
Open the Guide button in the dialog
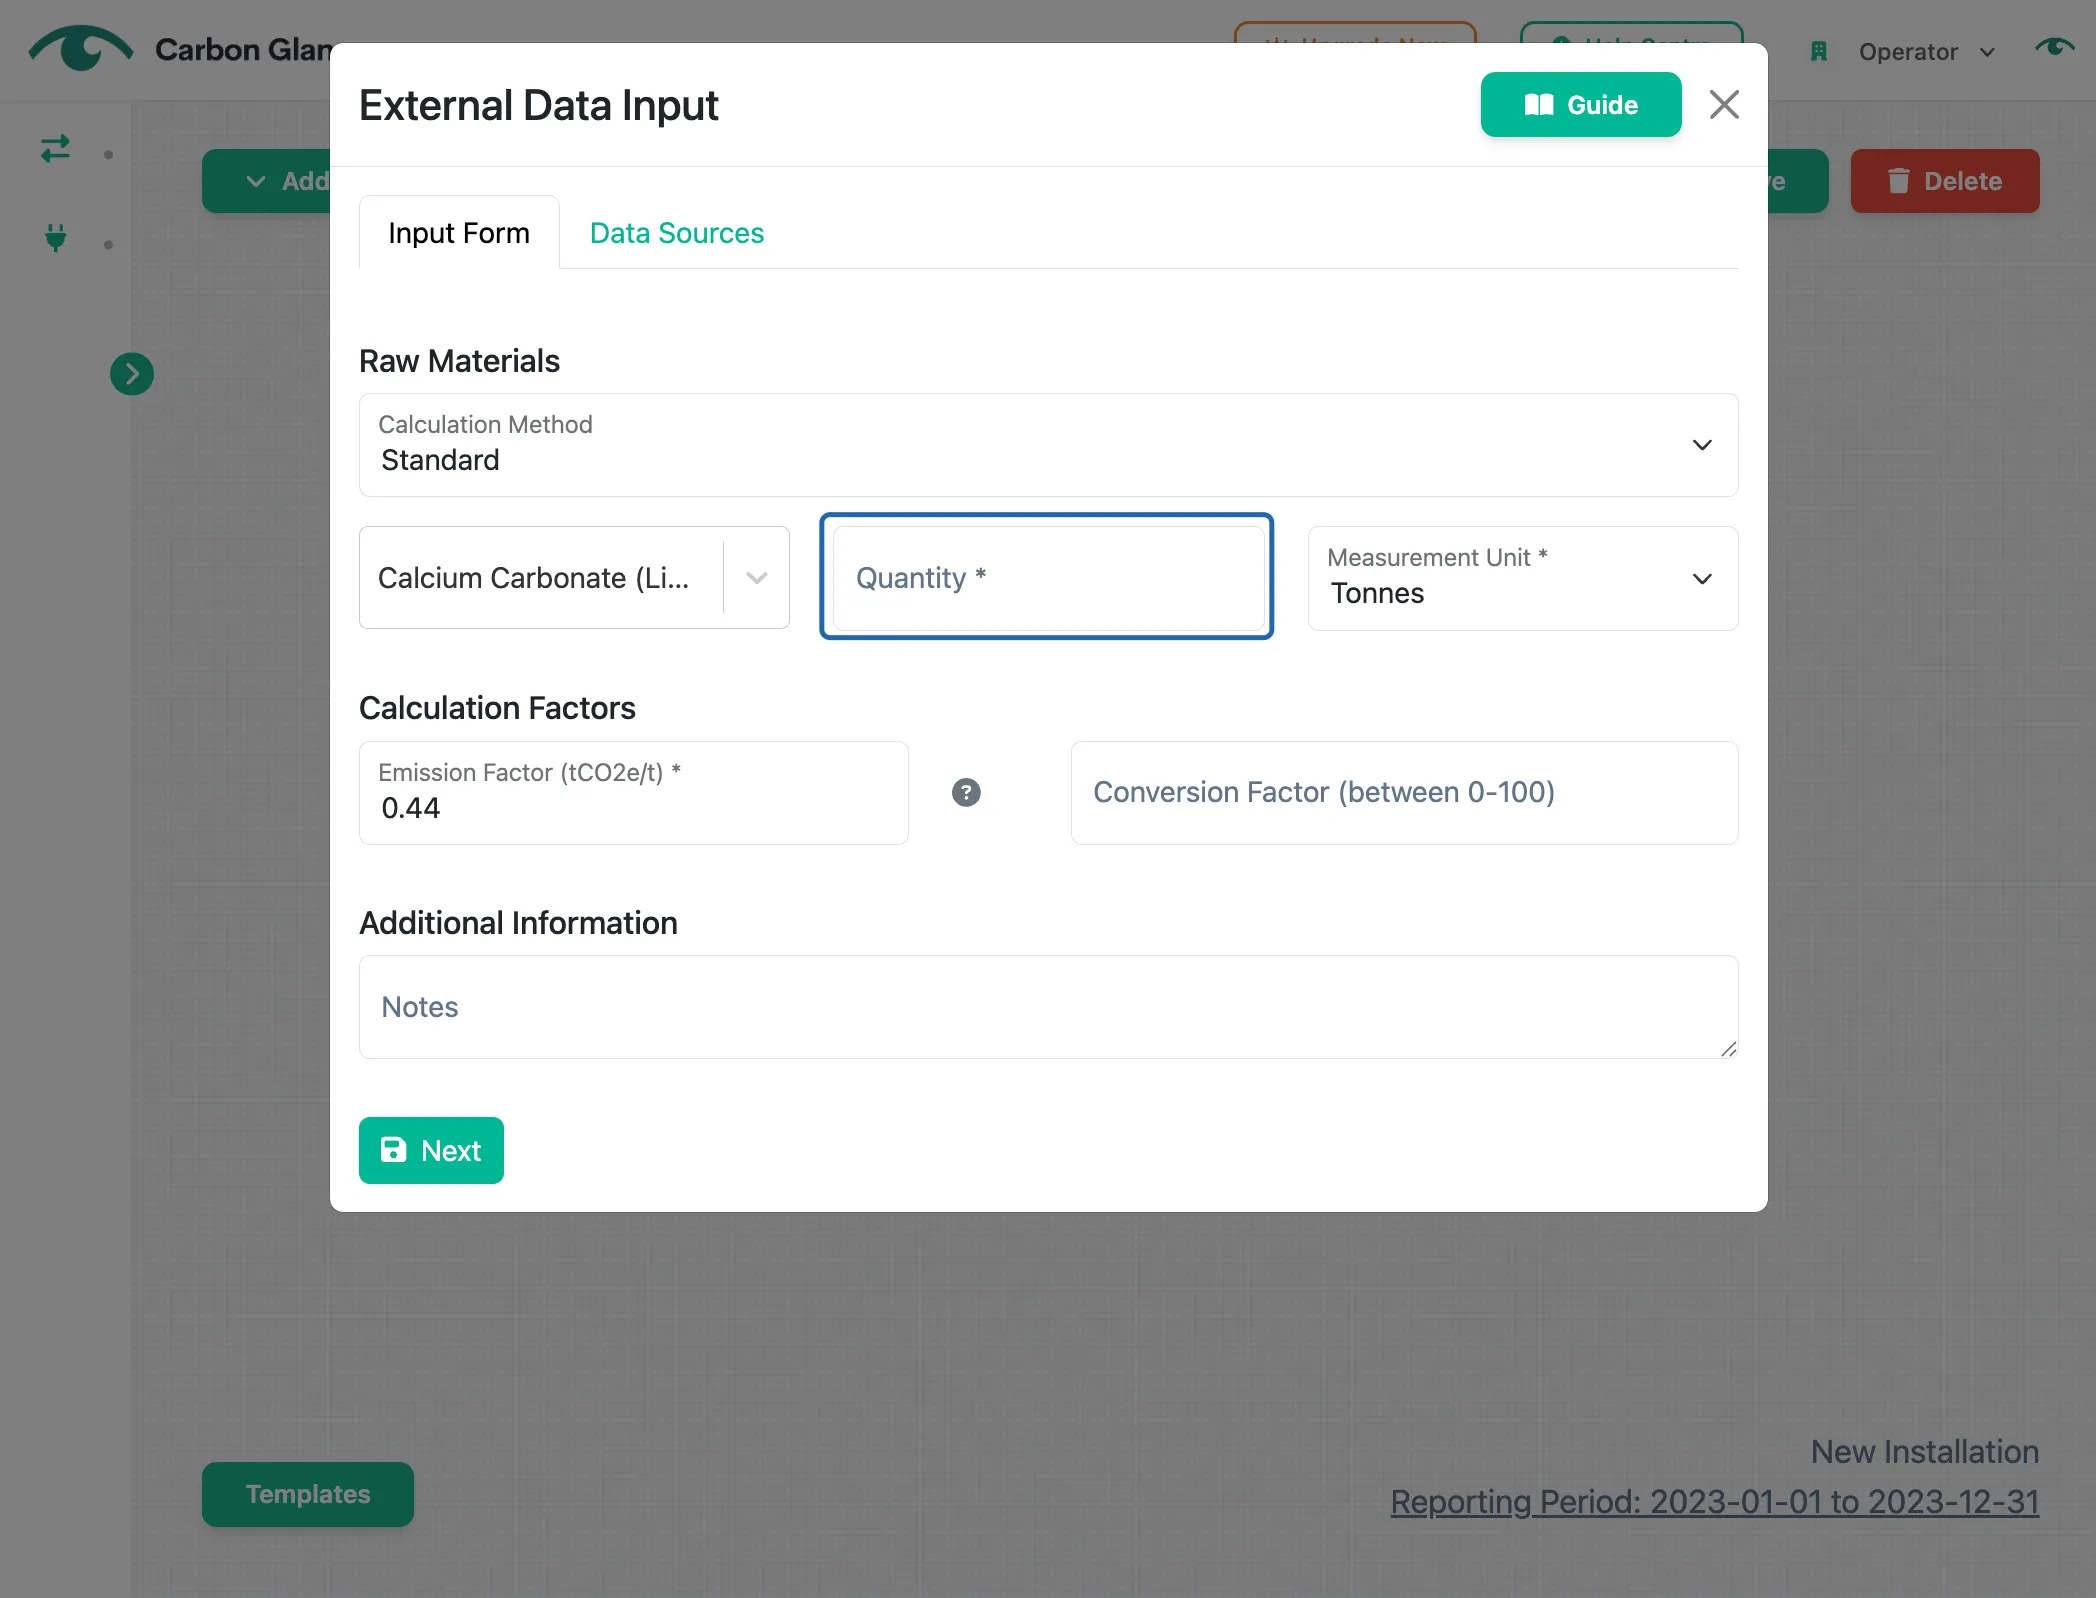[x=1581, y=104]
